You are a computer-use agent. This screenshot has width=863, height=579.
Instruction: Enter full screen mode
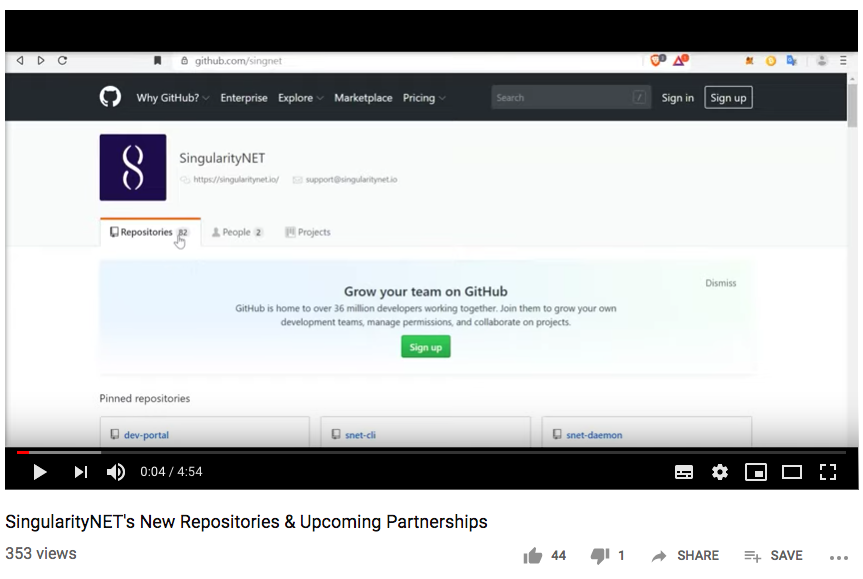[x=828, y=472]
